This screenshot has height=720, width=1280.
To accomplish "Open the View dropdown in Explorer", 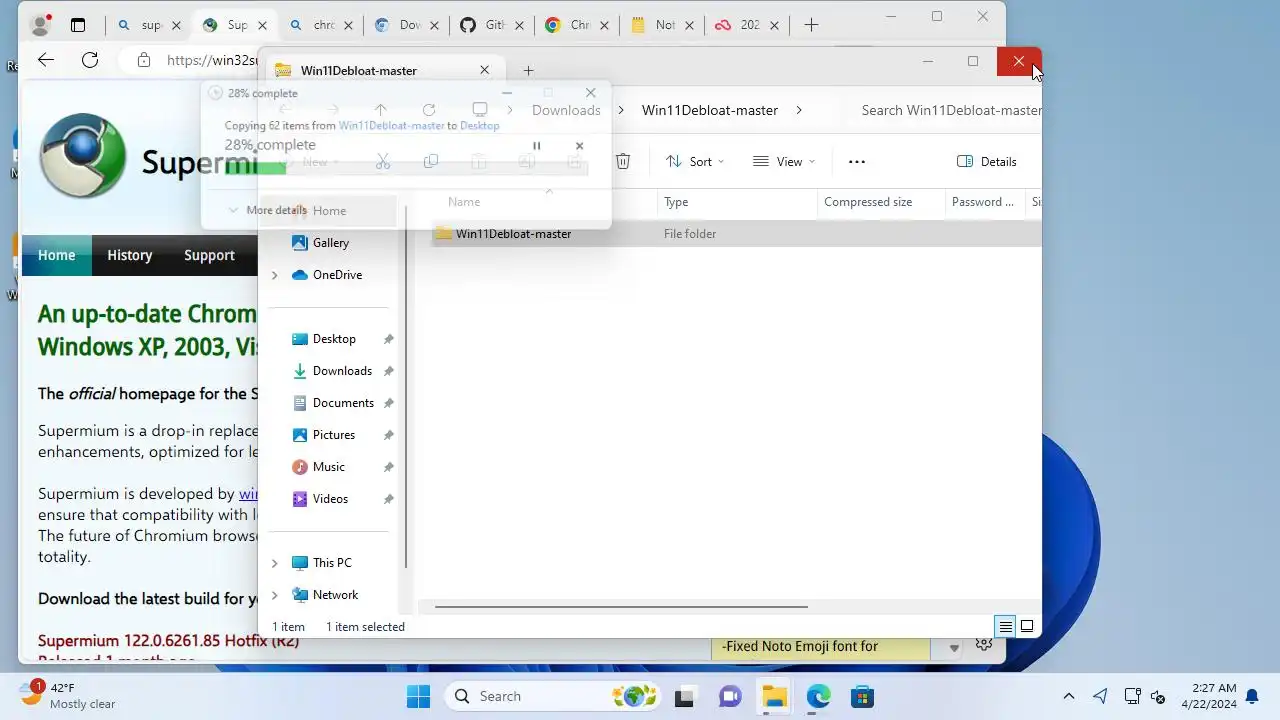I will (x=784, y=161).
